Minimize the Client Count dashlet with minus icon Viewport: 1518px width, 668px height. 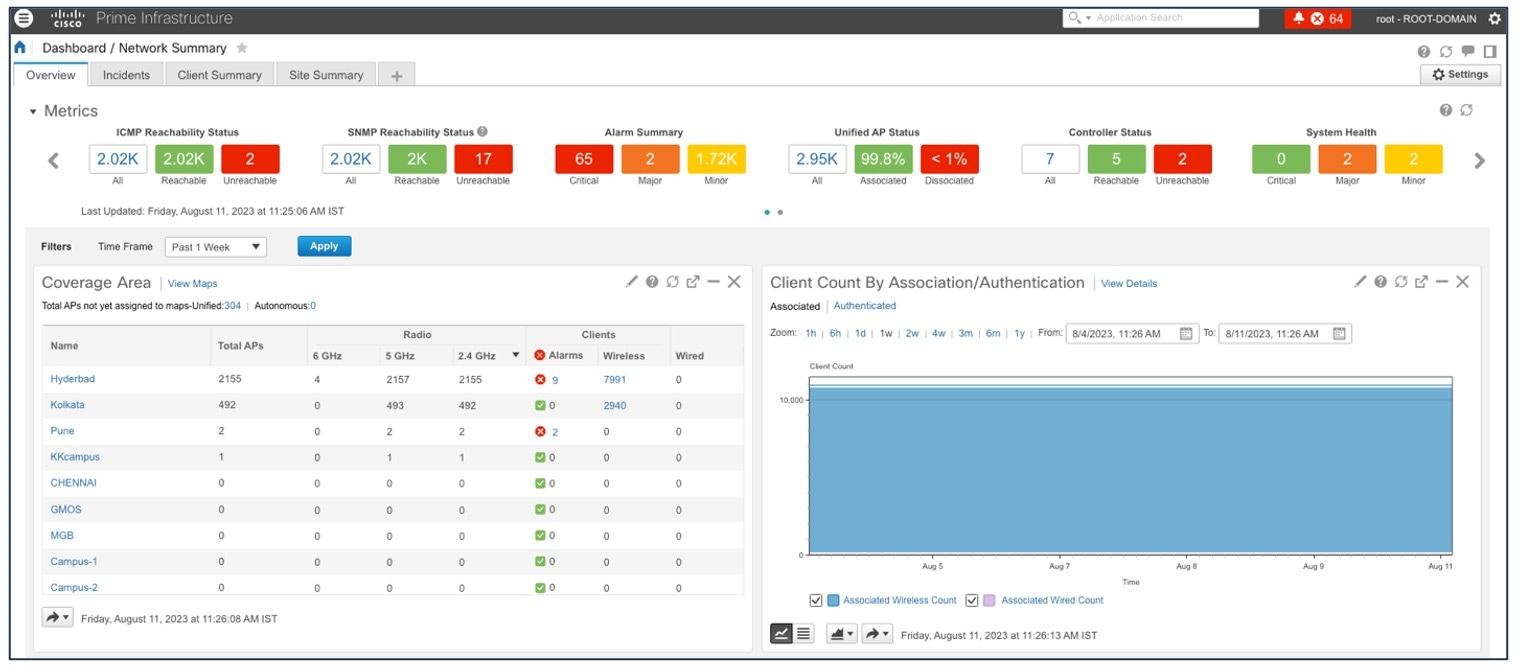[1441, 282]
